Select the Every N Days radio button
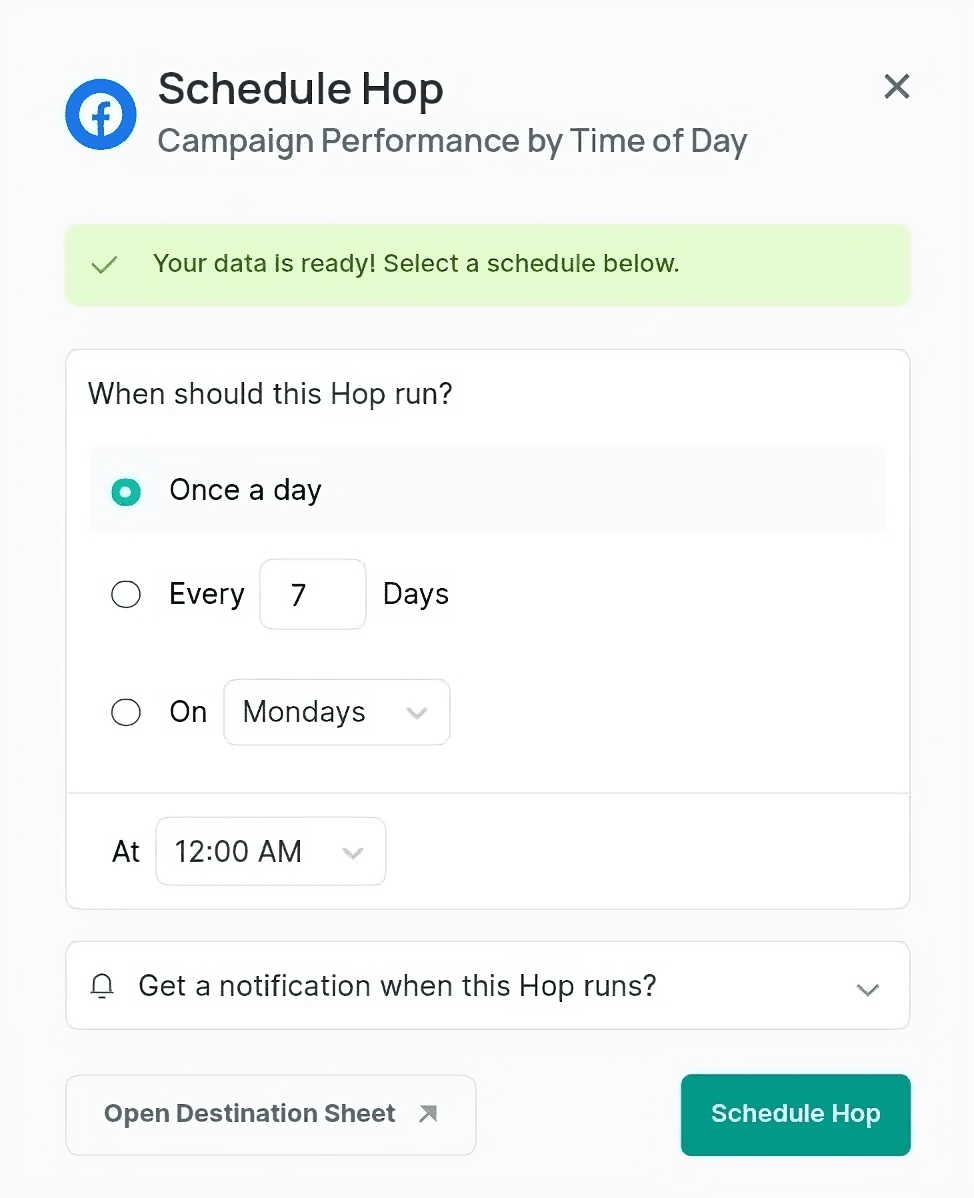Image resolution: width=974 pixels, height=1198 pixels. click(x=126, y=594)
